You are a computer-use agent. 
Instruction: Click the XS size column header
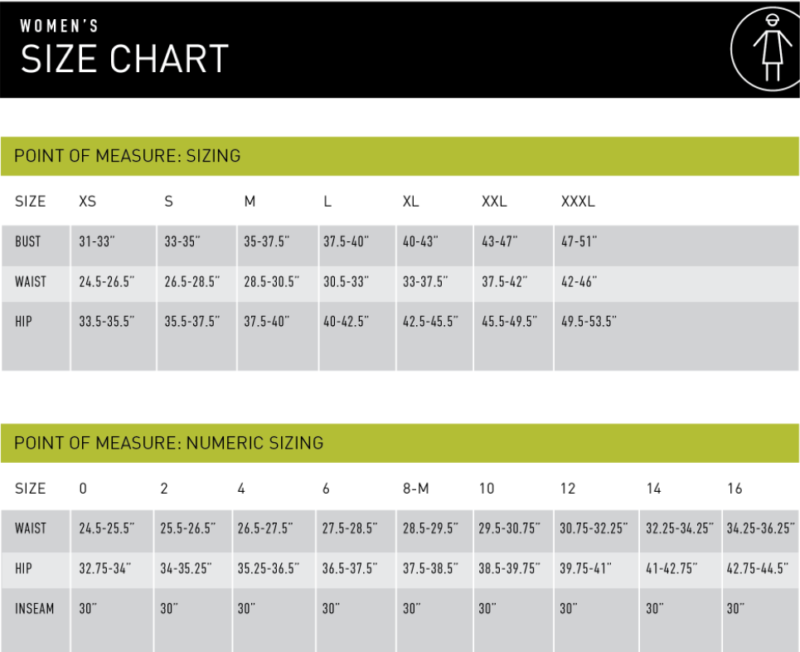tap(87, 201)
